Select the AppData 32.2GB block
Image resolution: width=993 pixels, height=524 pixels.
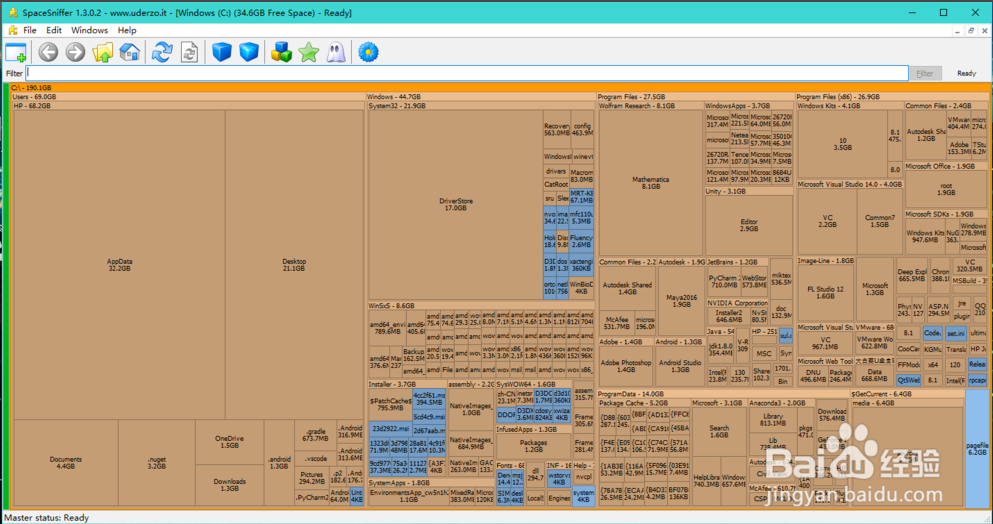click(119, 265)
